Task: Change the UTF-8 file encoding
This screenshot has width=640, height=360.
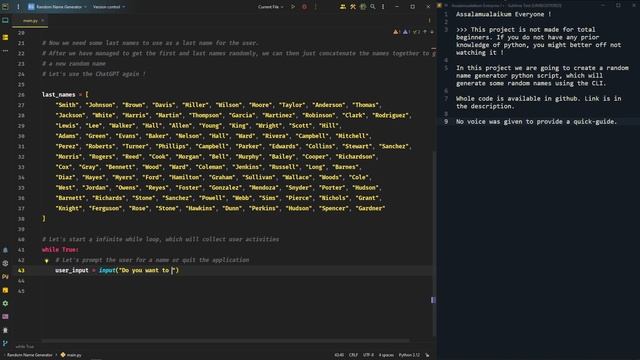Action: 369,355
